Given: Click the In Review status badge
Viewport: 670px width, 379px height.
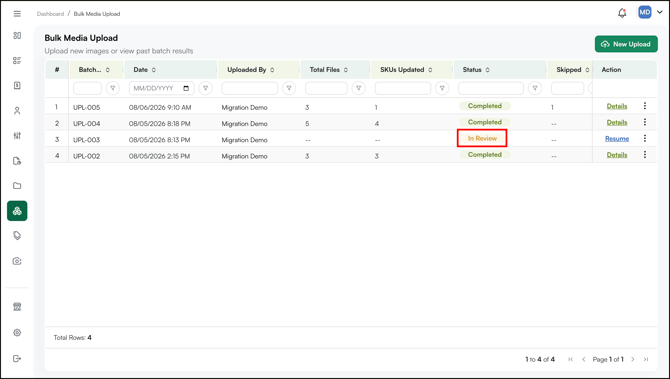Looking at the screenshot, I should (x=482, y=138).
